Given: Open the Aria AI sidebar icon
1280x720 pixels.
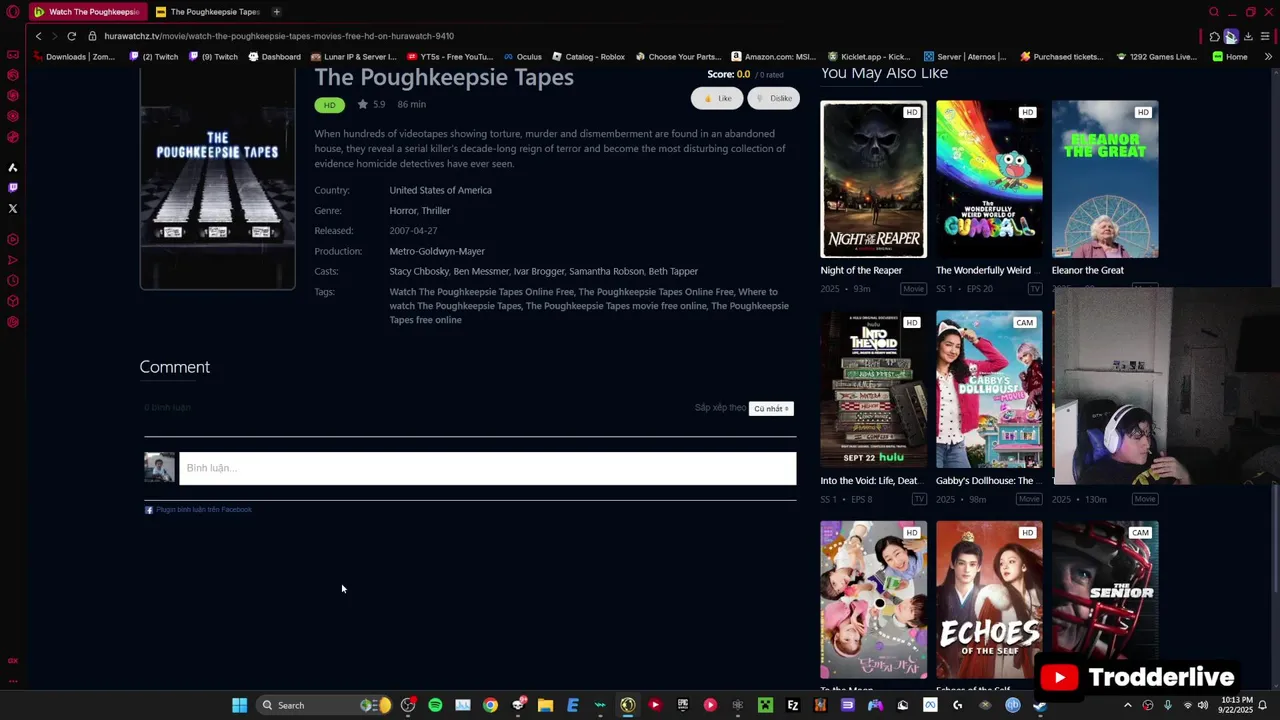Looking at the screenshot, I should tap(13, 167).
